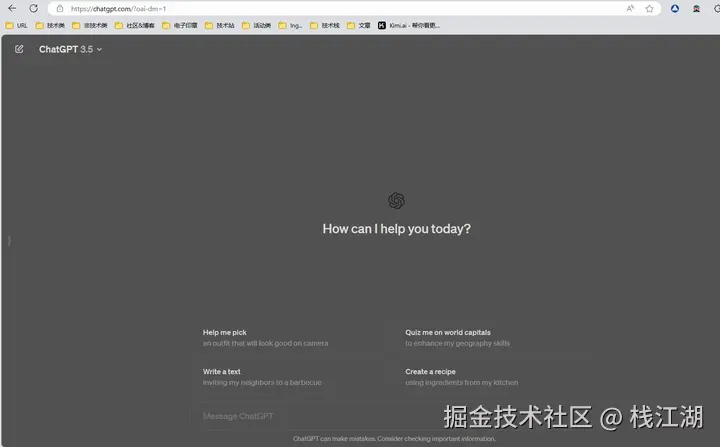The width and height of the screenshot is (720, 447).
Task: Open the 技术站 bookmark folder
Action: point(219,25)
